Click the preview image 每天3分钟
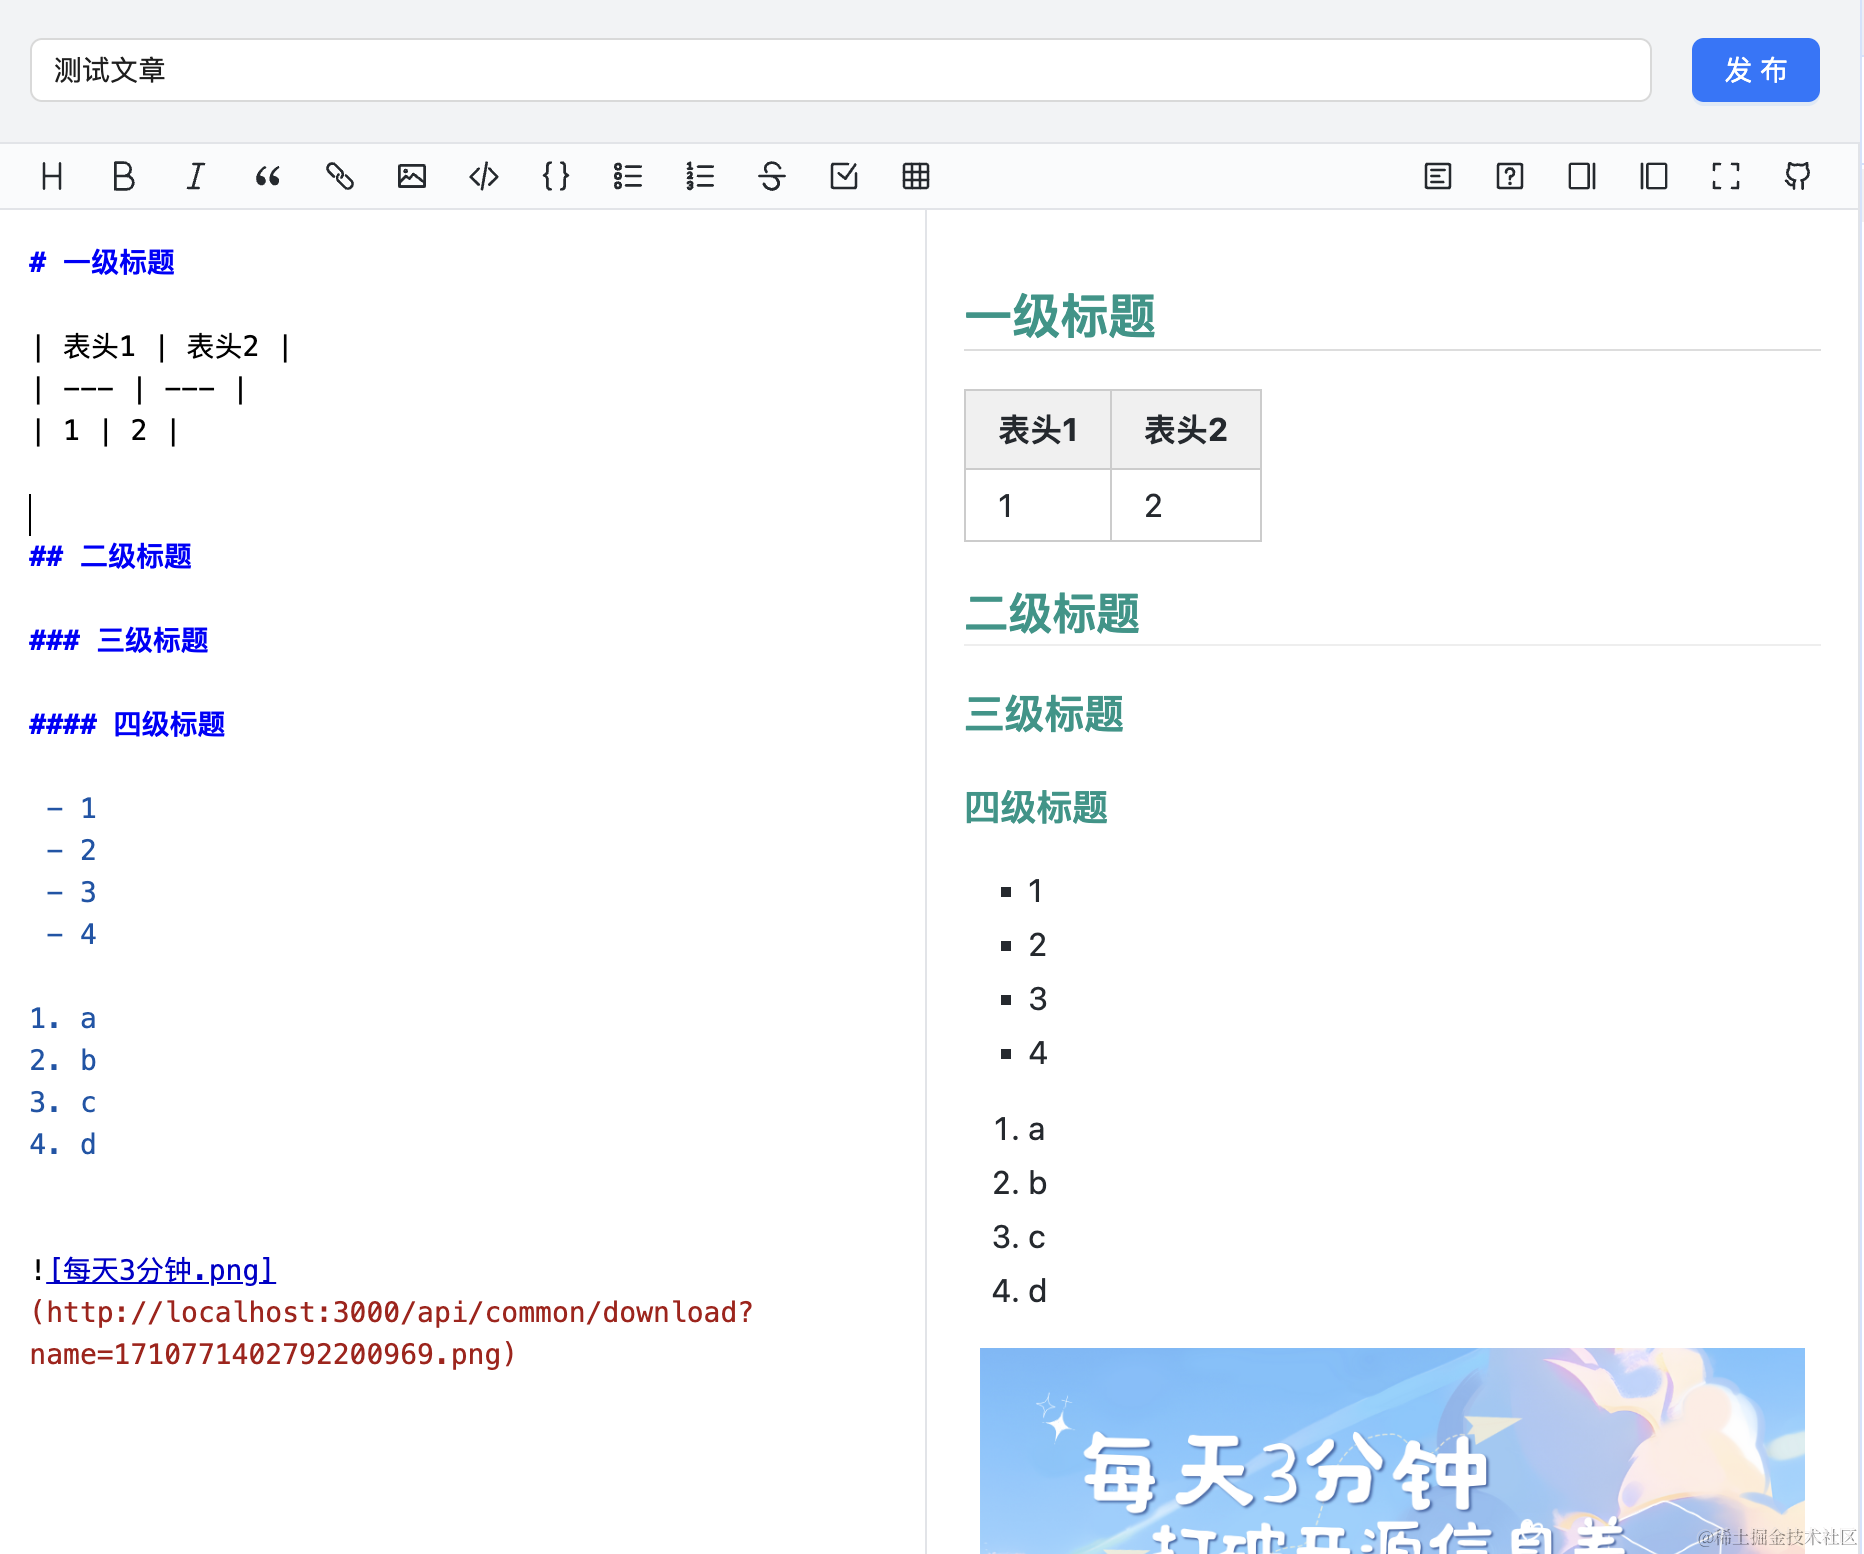The width and height of the screenshot is (1864, 1554). coord(1392,1451)
